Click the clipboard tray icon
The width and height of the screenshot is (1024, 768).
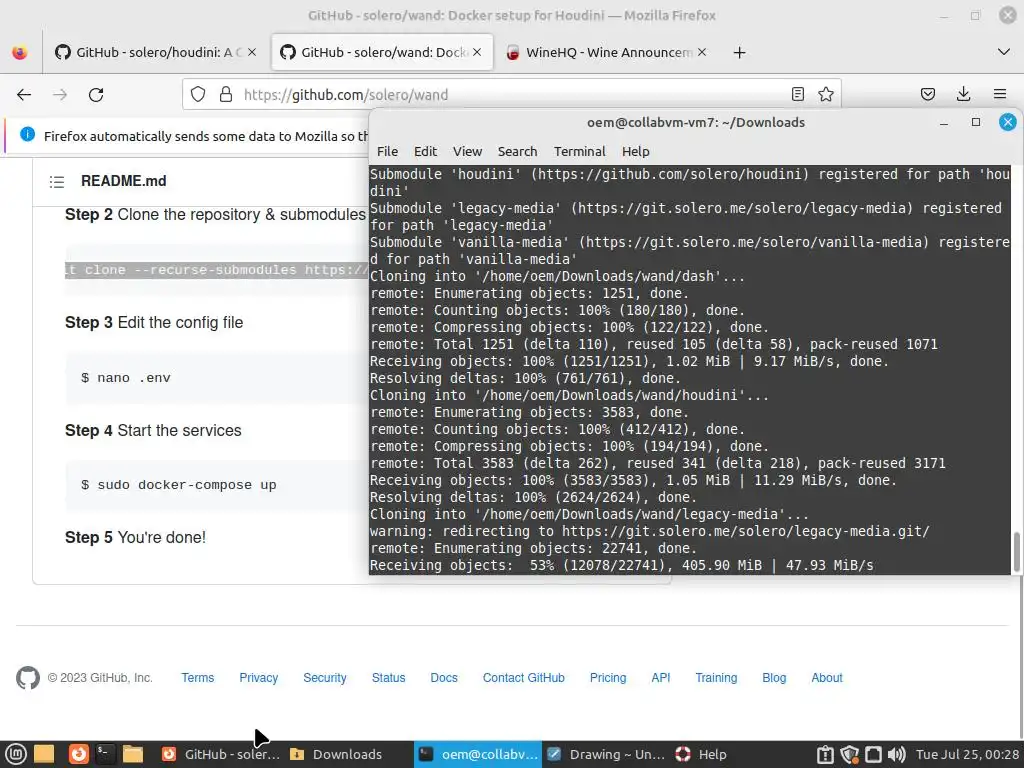click(x=825, y=755)
